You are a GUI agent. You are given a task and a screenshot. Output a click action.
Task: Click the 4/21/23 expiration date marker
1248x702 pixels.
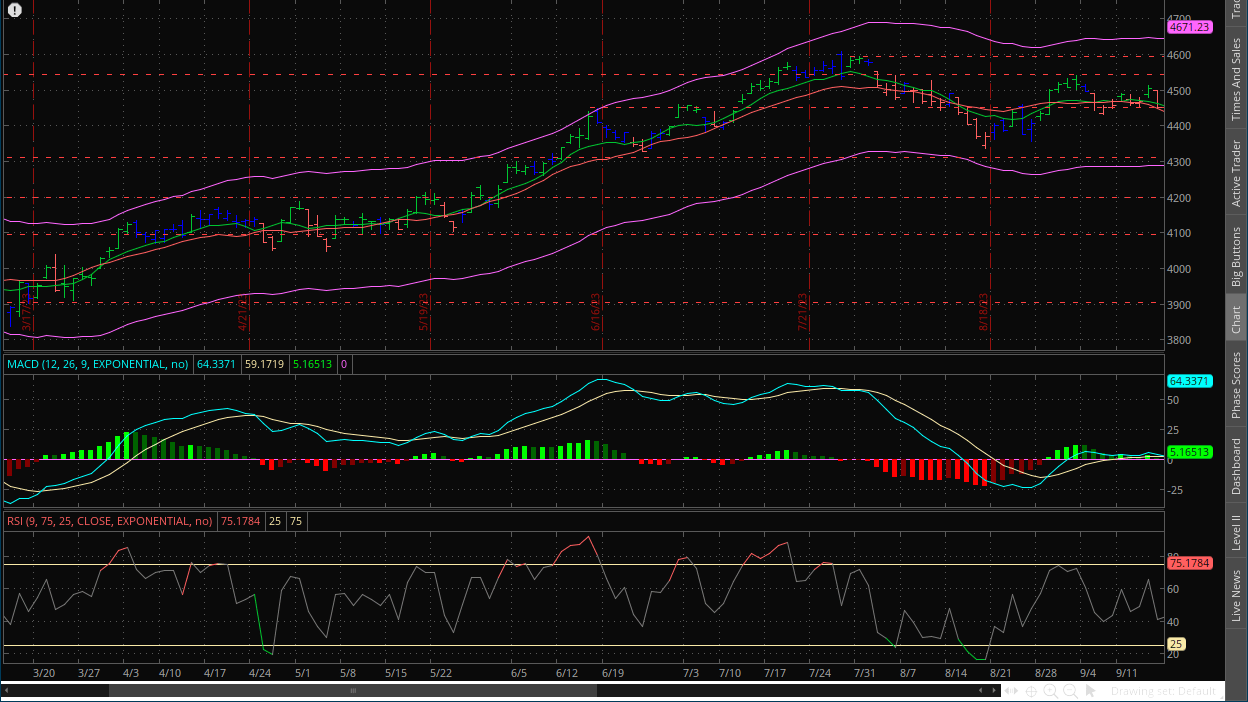[243, 312]
